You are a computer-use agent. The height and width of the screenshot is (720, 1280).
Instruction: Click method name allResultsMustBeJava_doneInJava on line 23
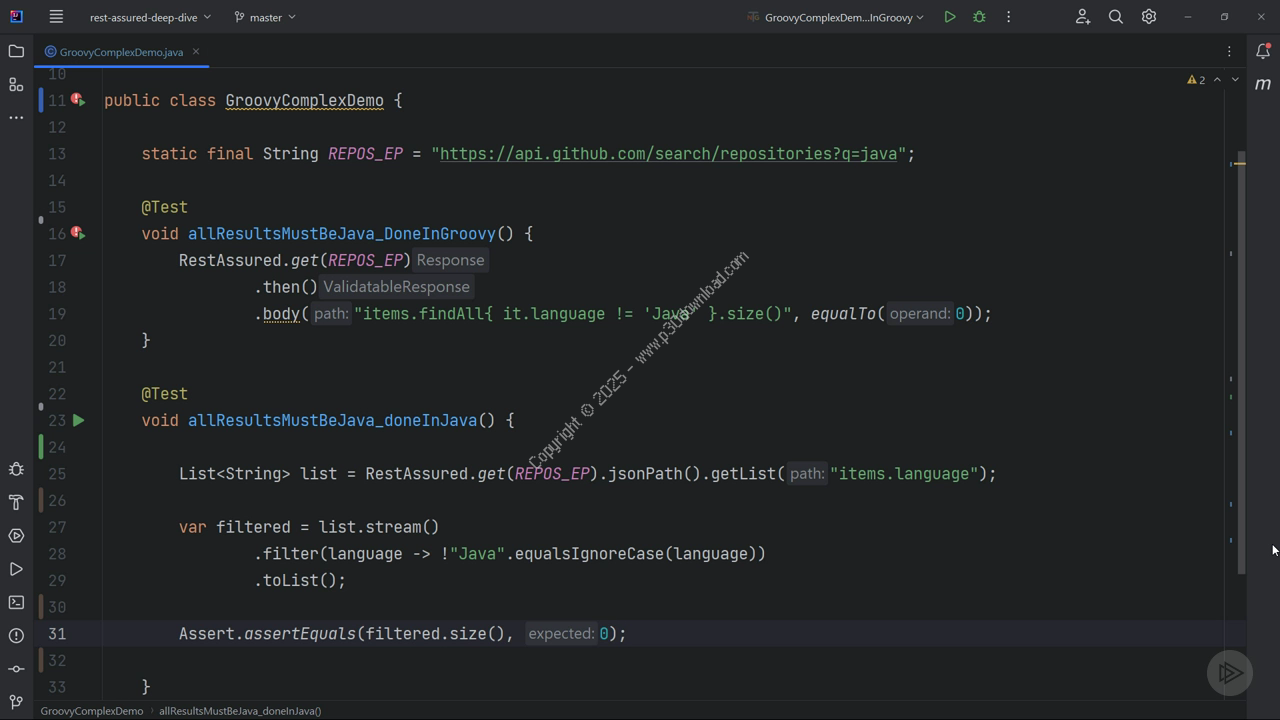[x=332, y=420]
